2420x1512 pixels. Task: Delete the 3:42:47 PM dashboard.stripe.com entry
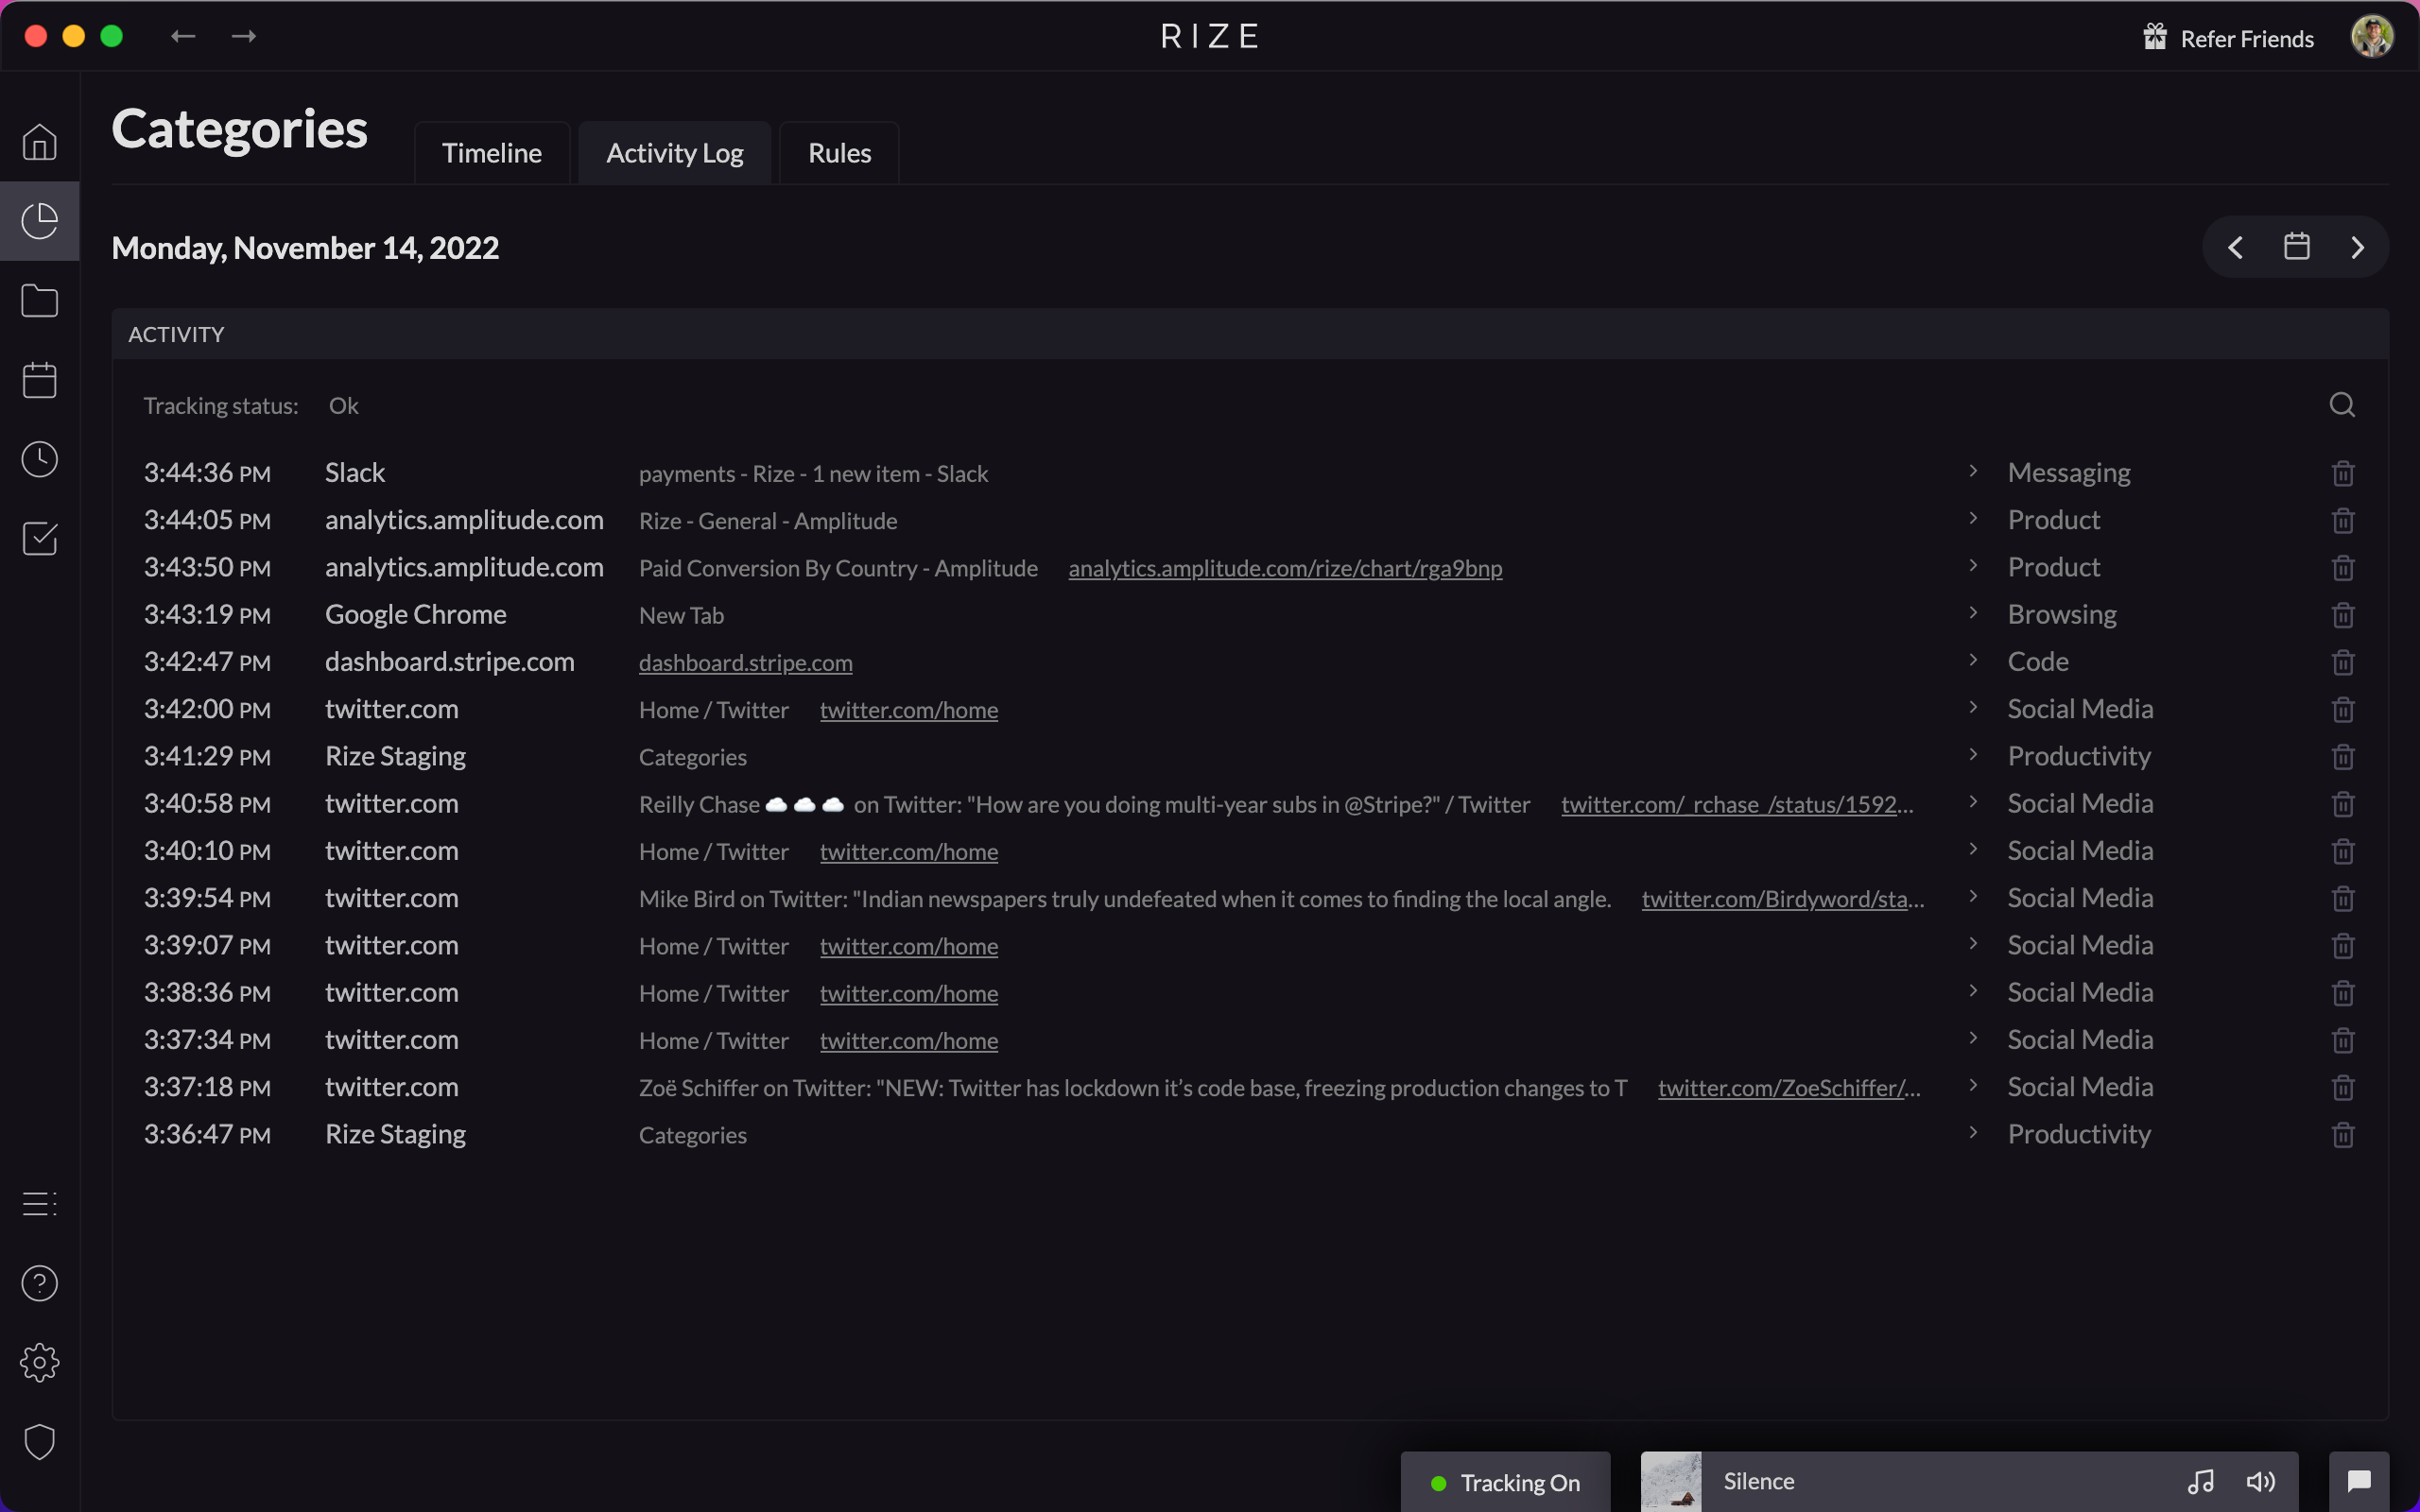pos(2343,662)
